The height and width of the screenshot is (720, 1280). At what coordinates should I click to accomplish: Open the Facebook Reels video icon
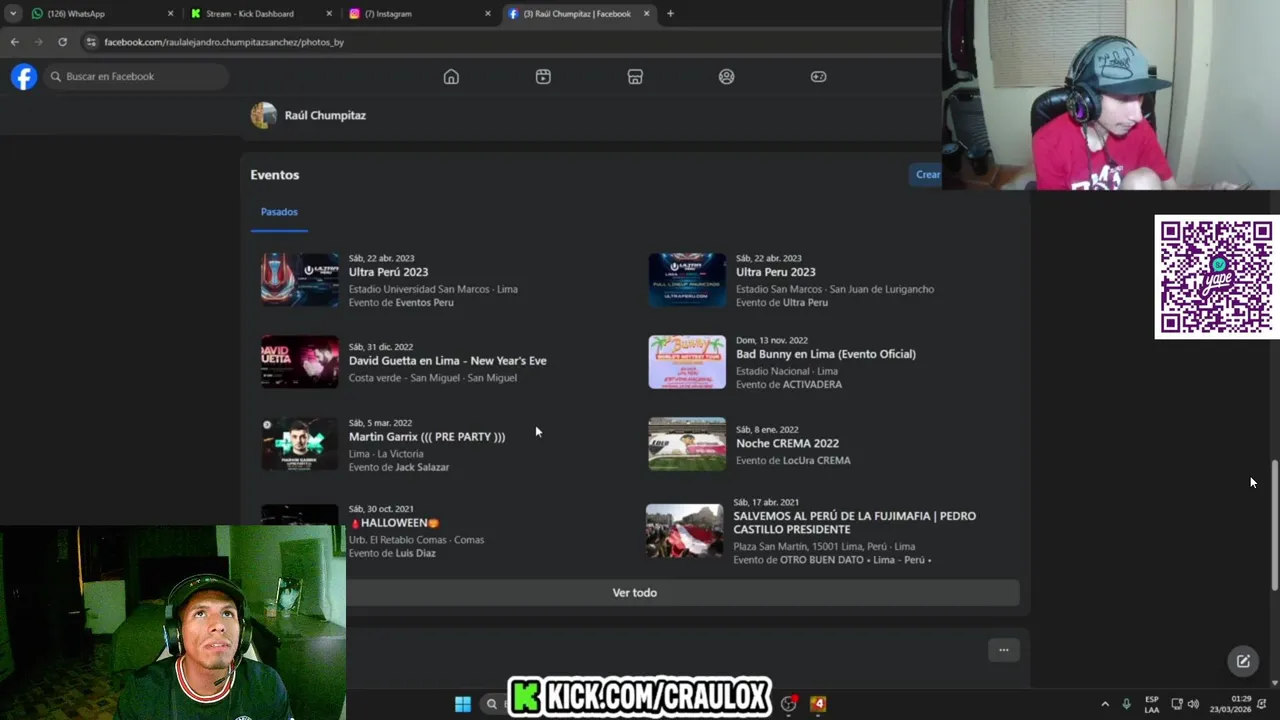543,77
